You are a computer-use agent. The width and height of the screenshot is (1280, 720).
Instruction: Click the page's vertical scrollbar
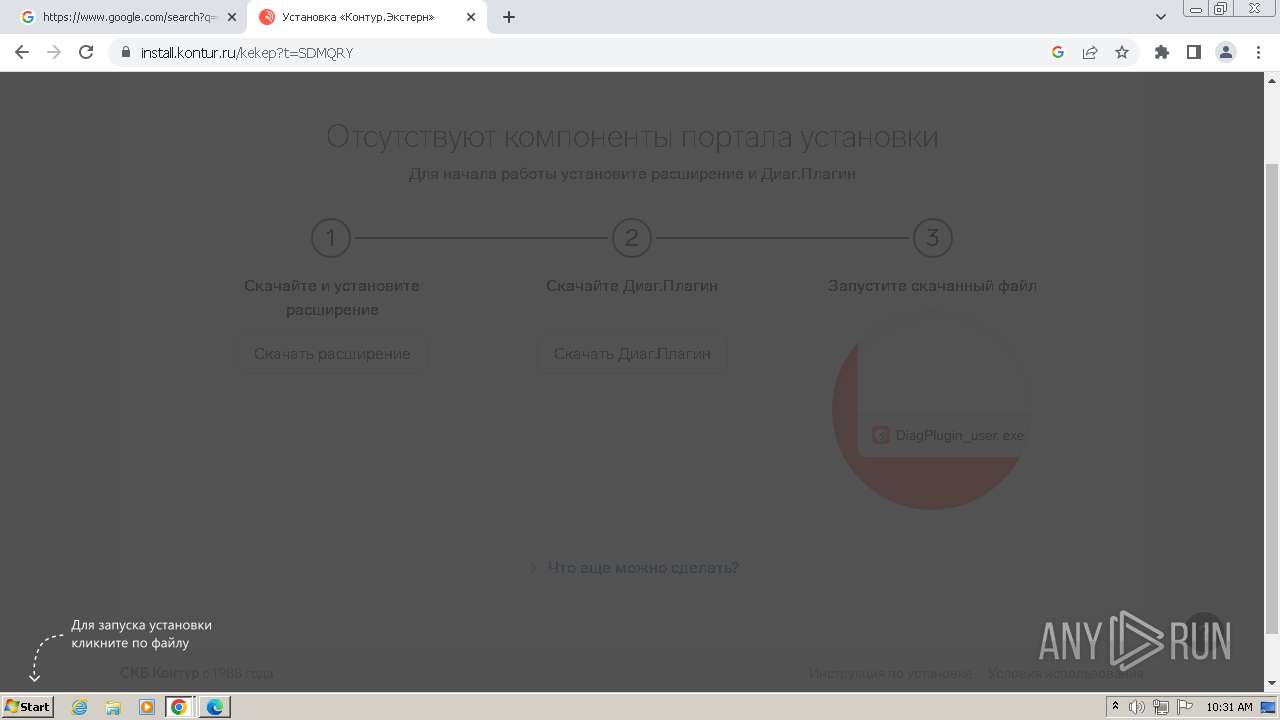pyautogui.click(x=1272, y=398)
